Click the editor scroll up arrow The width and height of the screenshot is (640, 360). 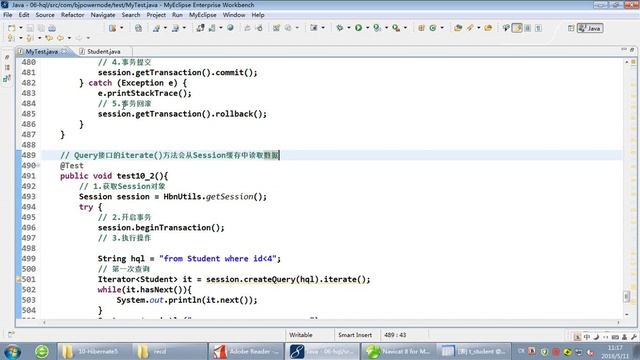pos(627,62)
